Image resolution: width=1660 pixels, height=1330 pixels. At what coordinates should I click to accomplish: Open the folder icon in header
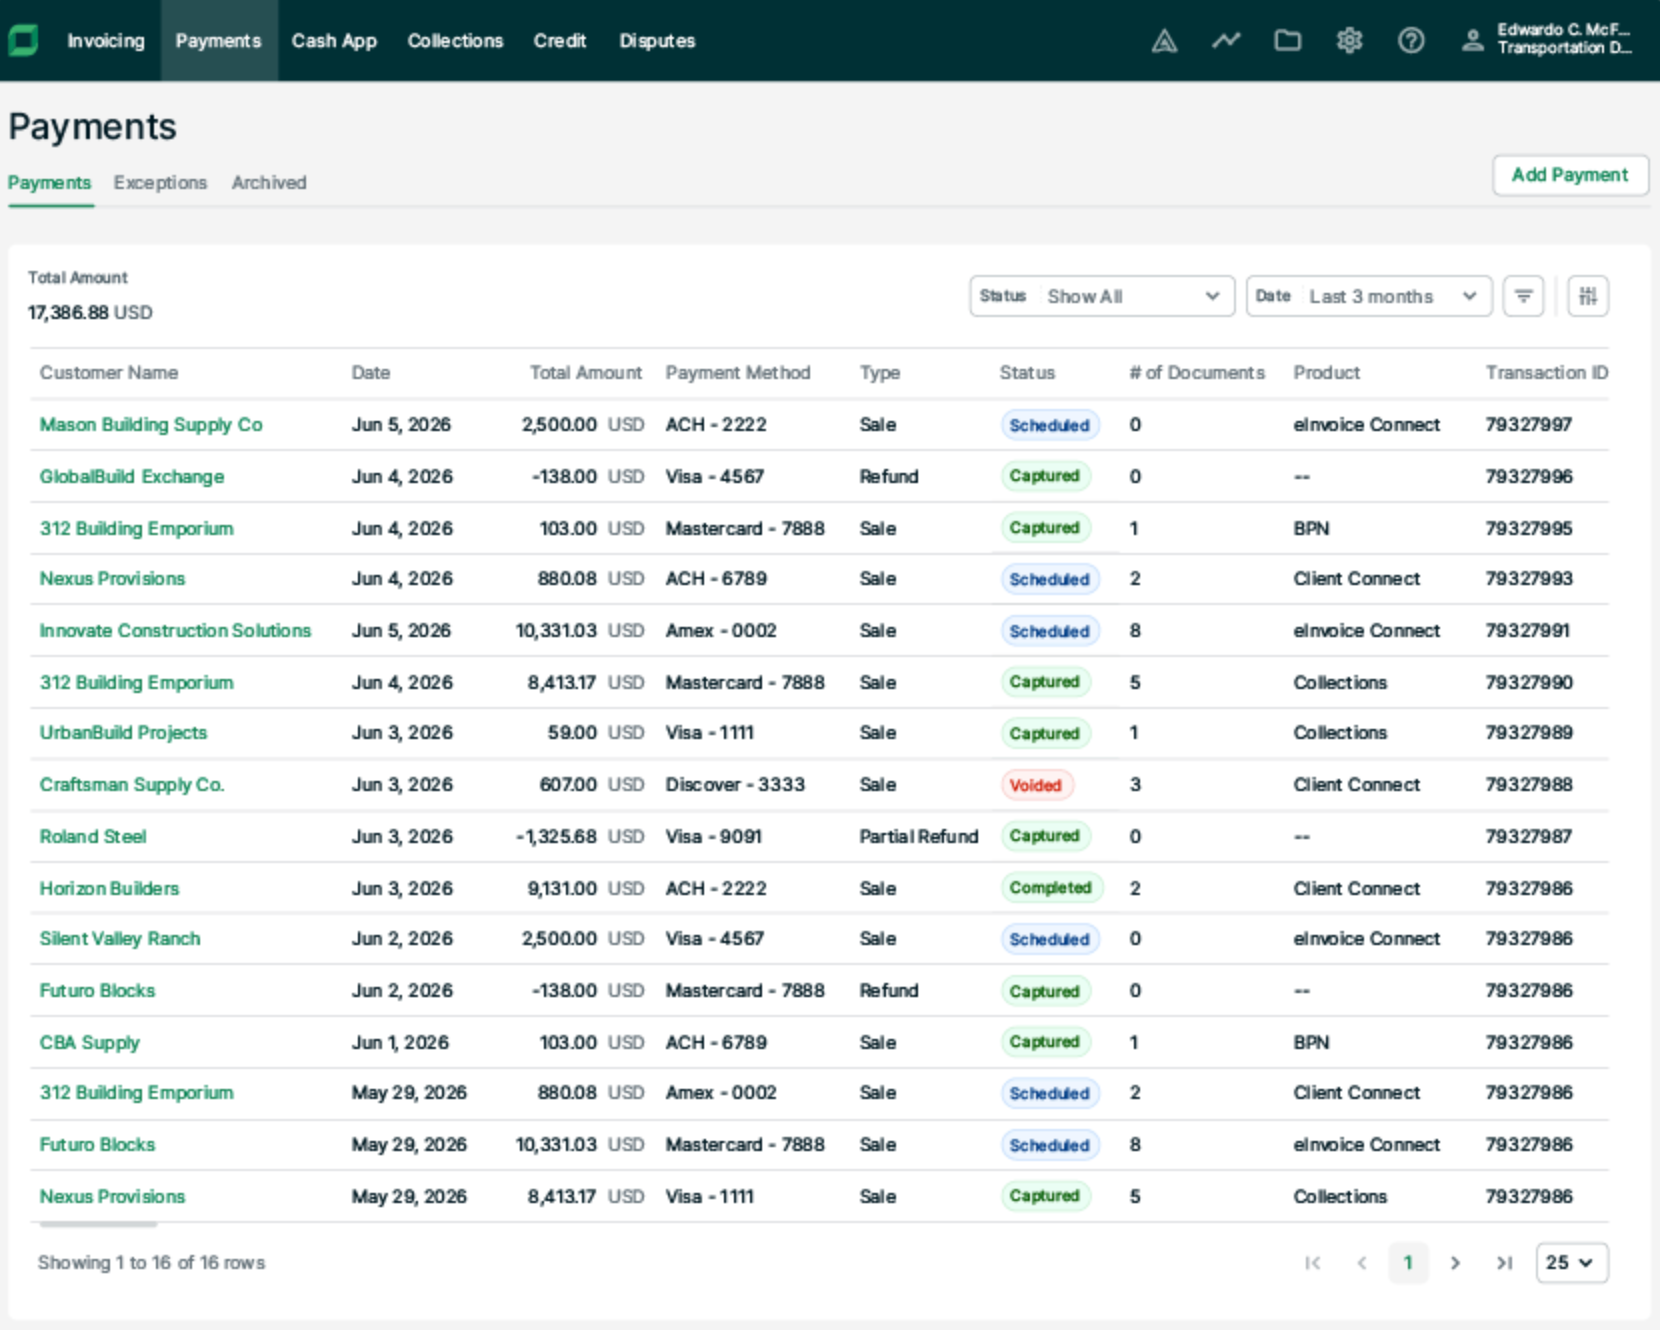pos(1288,41)
